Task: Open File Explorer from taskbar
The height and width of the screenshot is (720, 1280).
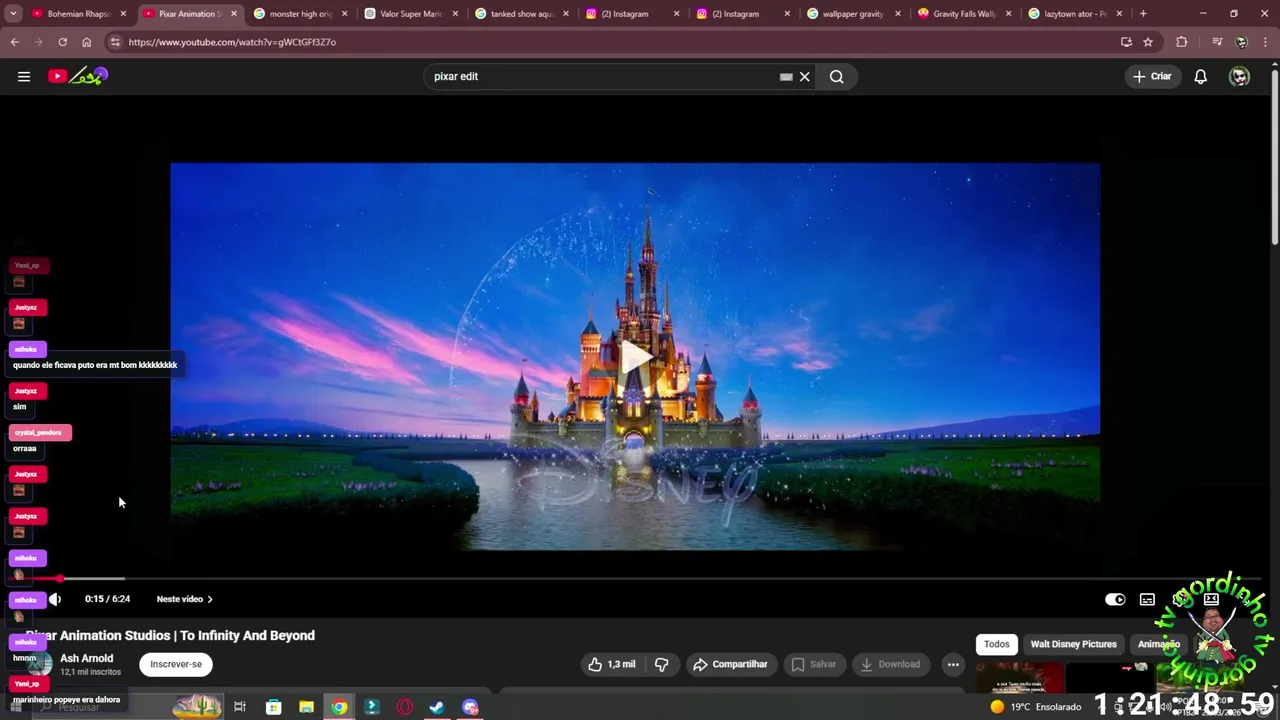Action: click(x=306, y=707)
